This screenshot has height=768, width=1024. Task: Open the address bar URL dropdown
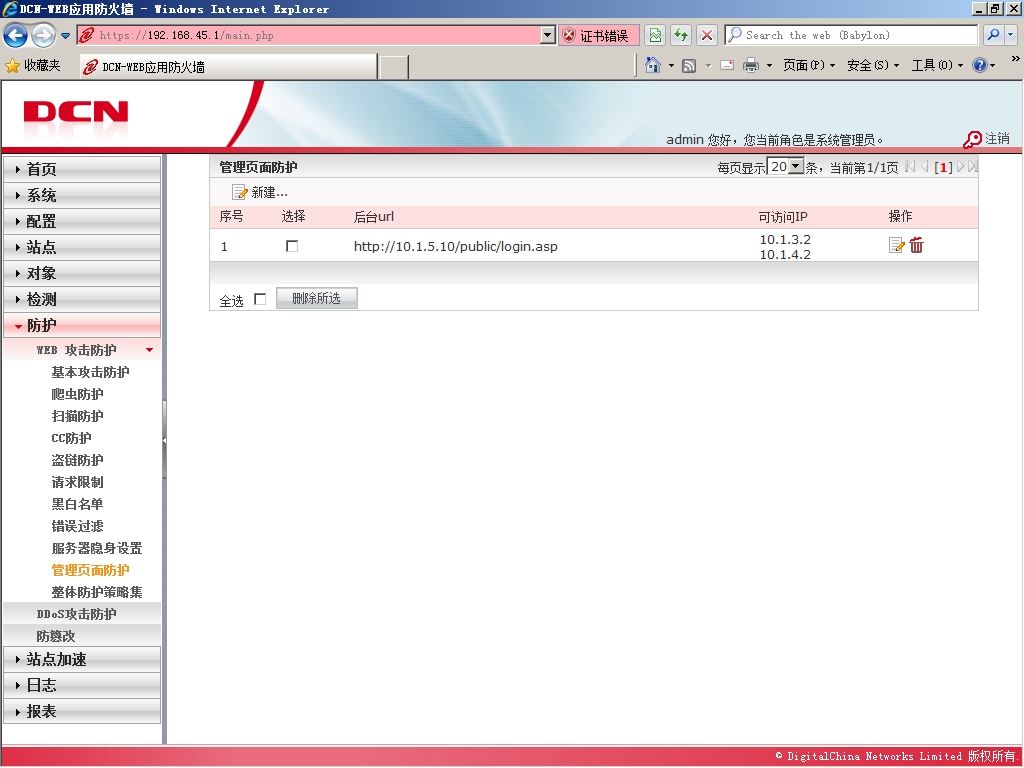[548, 35]
